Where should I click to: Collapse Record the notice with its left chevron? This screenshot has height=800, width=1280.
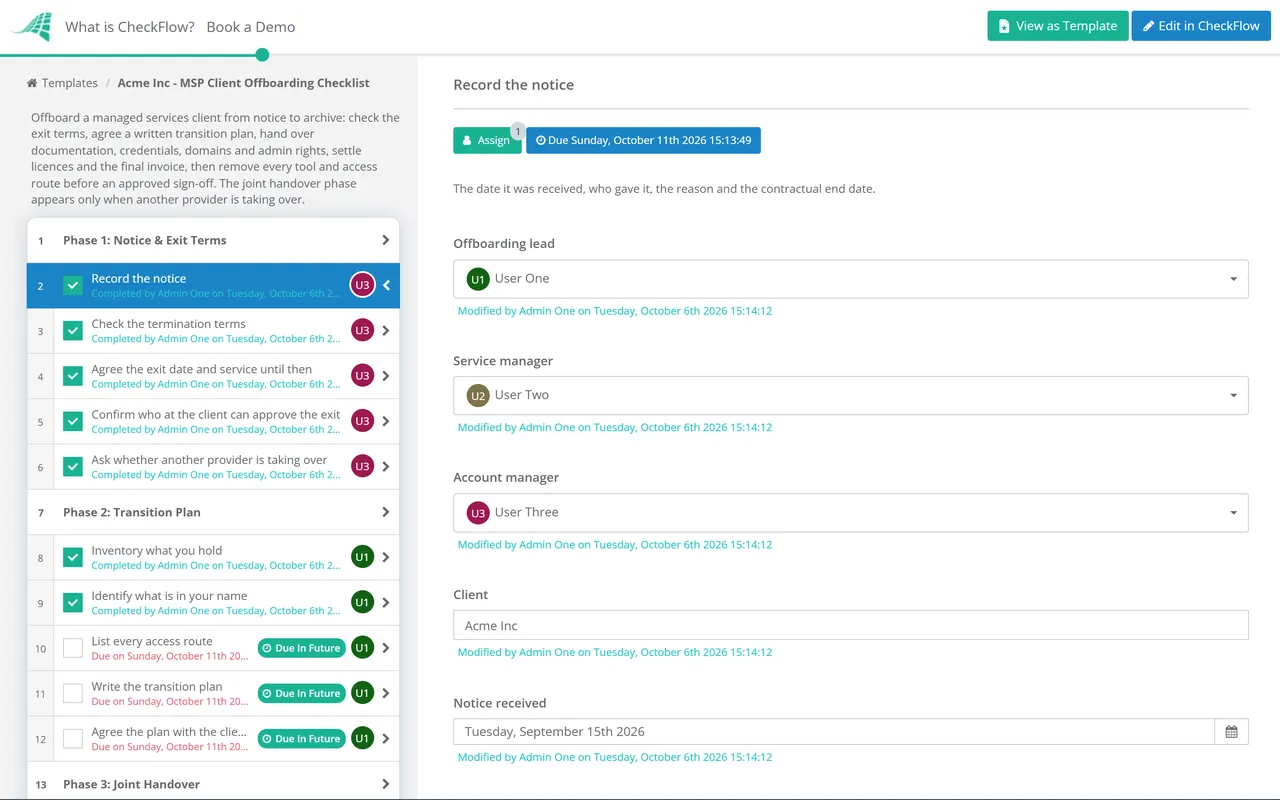tap(387, 286)
